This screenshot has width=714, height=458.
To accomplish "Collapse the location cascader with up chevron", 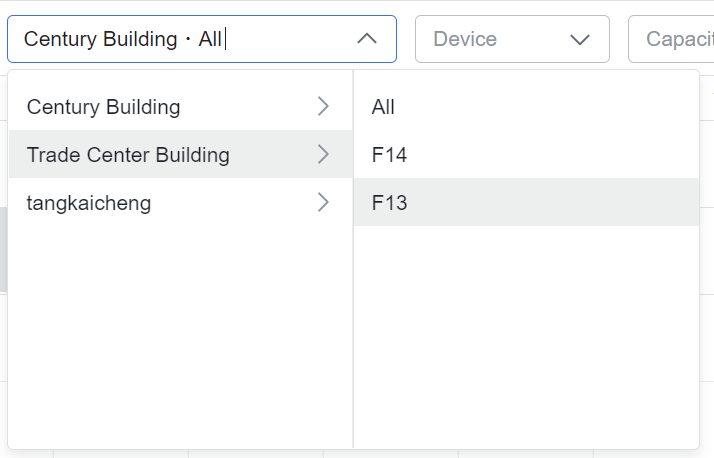I will tap(367, 39).
